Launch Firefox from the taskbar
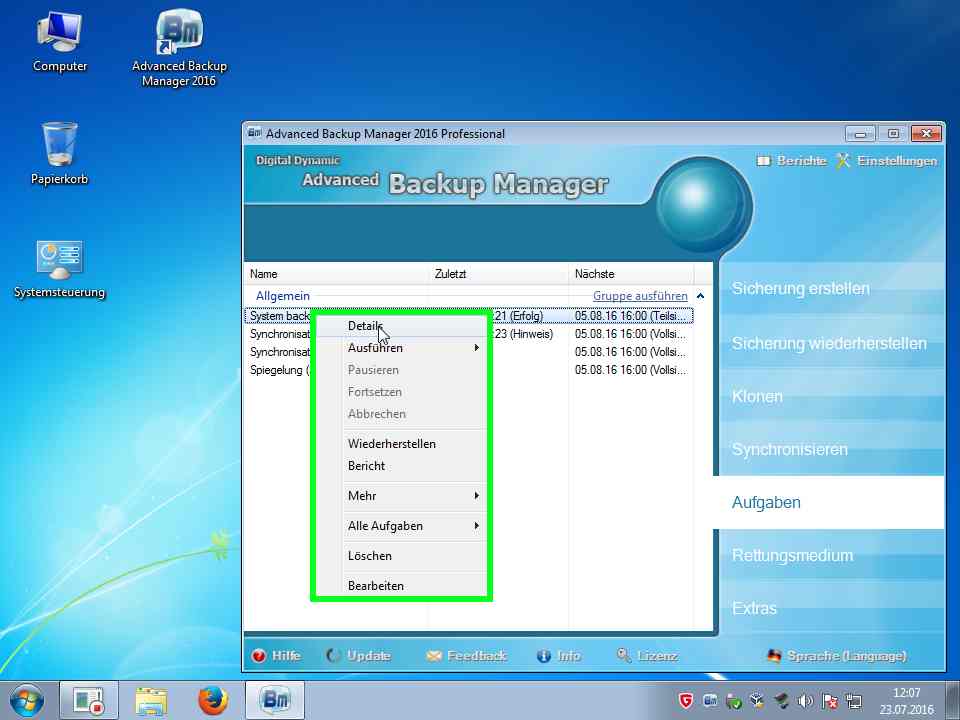This screenshot has width=960, height=720. pyautogui.click(x=213, y=700)
